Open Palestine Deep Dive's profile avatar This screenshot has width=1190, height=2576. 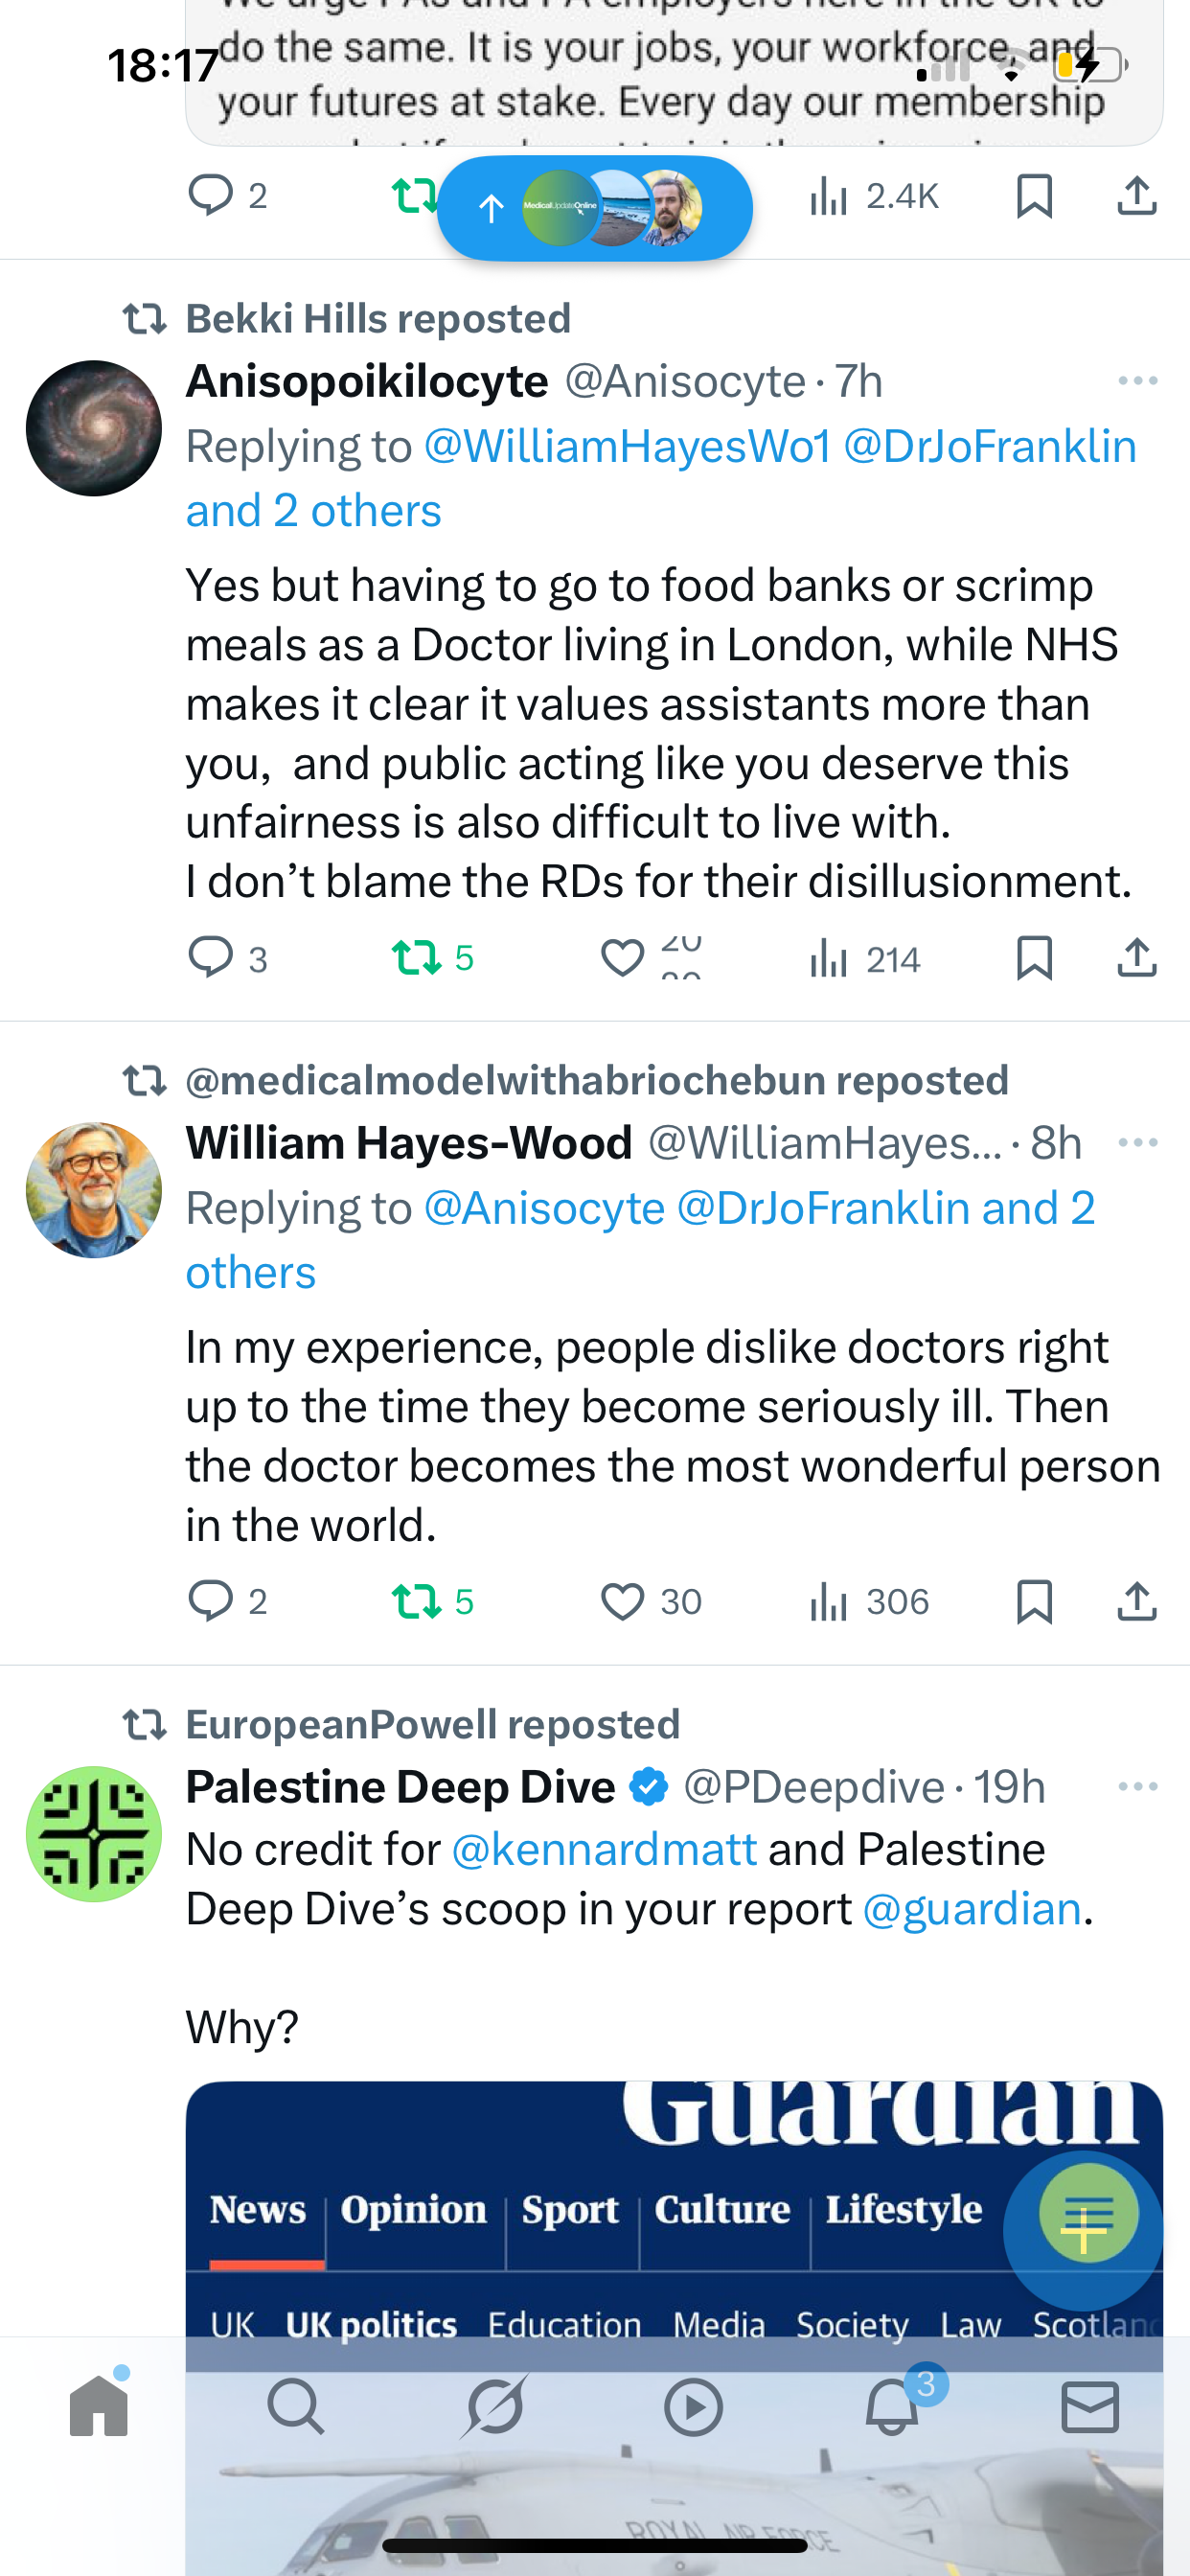(x=94, y=1834)
